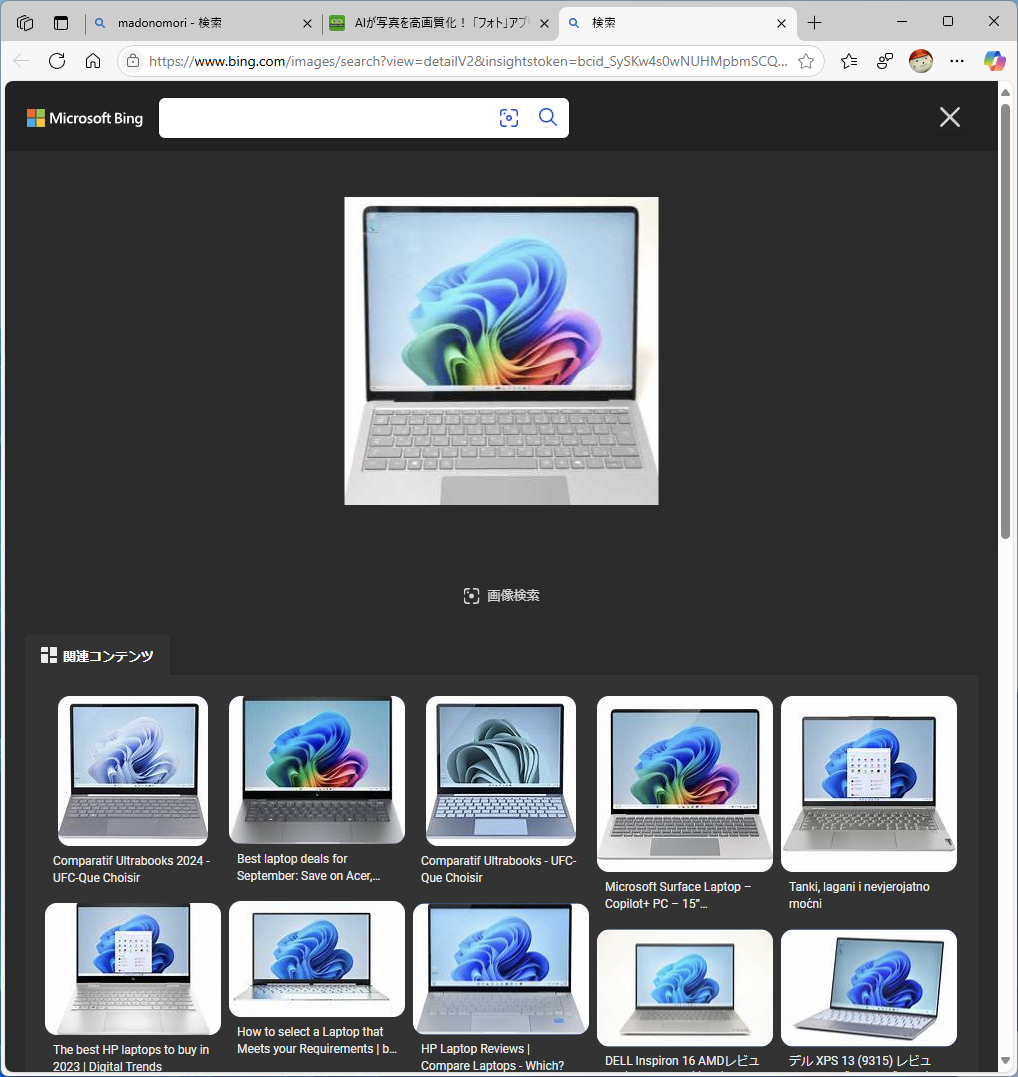Open the favorites list icon
The height and width of the screenshot is (1077, 1018).
pos(849,61)
